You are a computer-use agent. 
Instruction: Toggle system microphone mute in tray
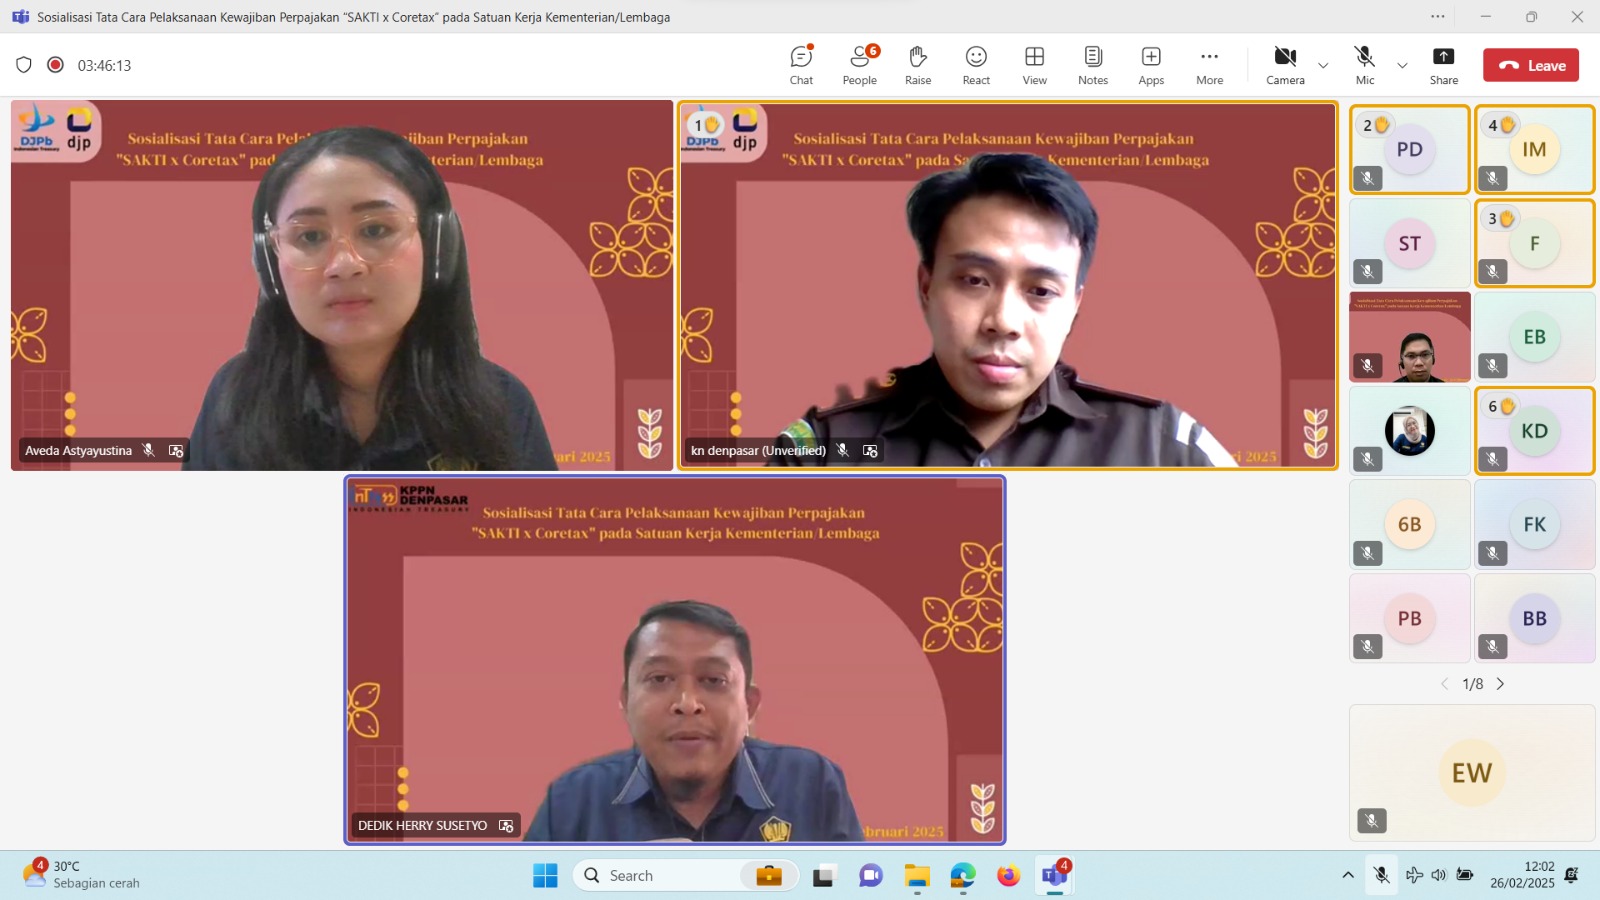click(1381, 875)
